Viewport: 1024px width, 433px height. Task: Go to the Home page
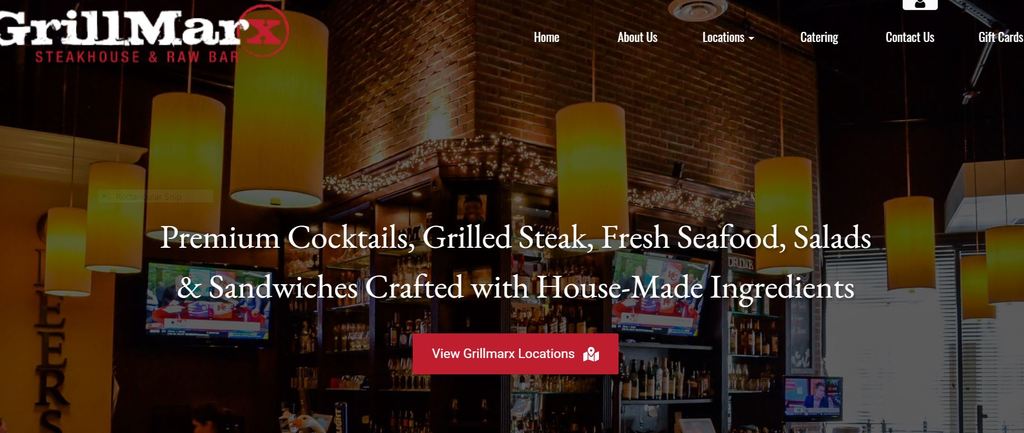[547, 37]
